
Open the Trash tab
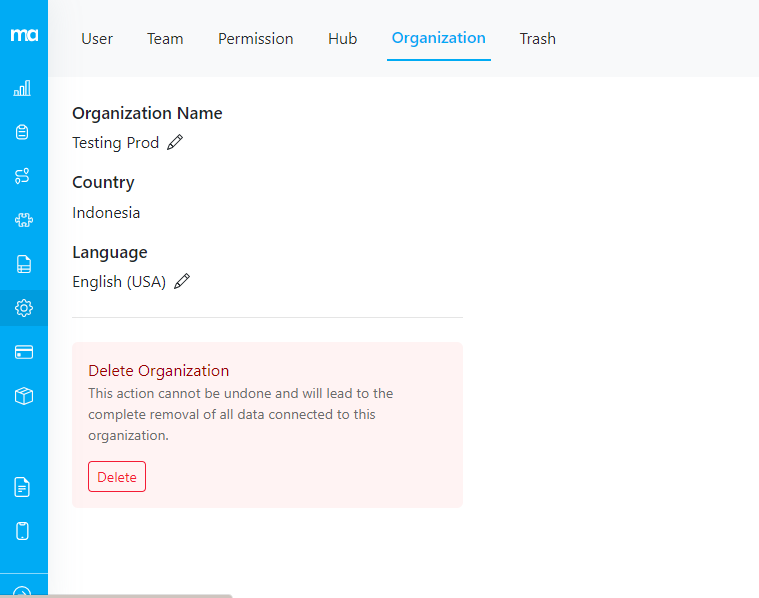(x=537, y=39)
